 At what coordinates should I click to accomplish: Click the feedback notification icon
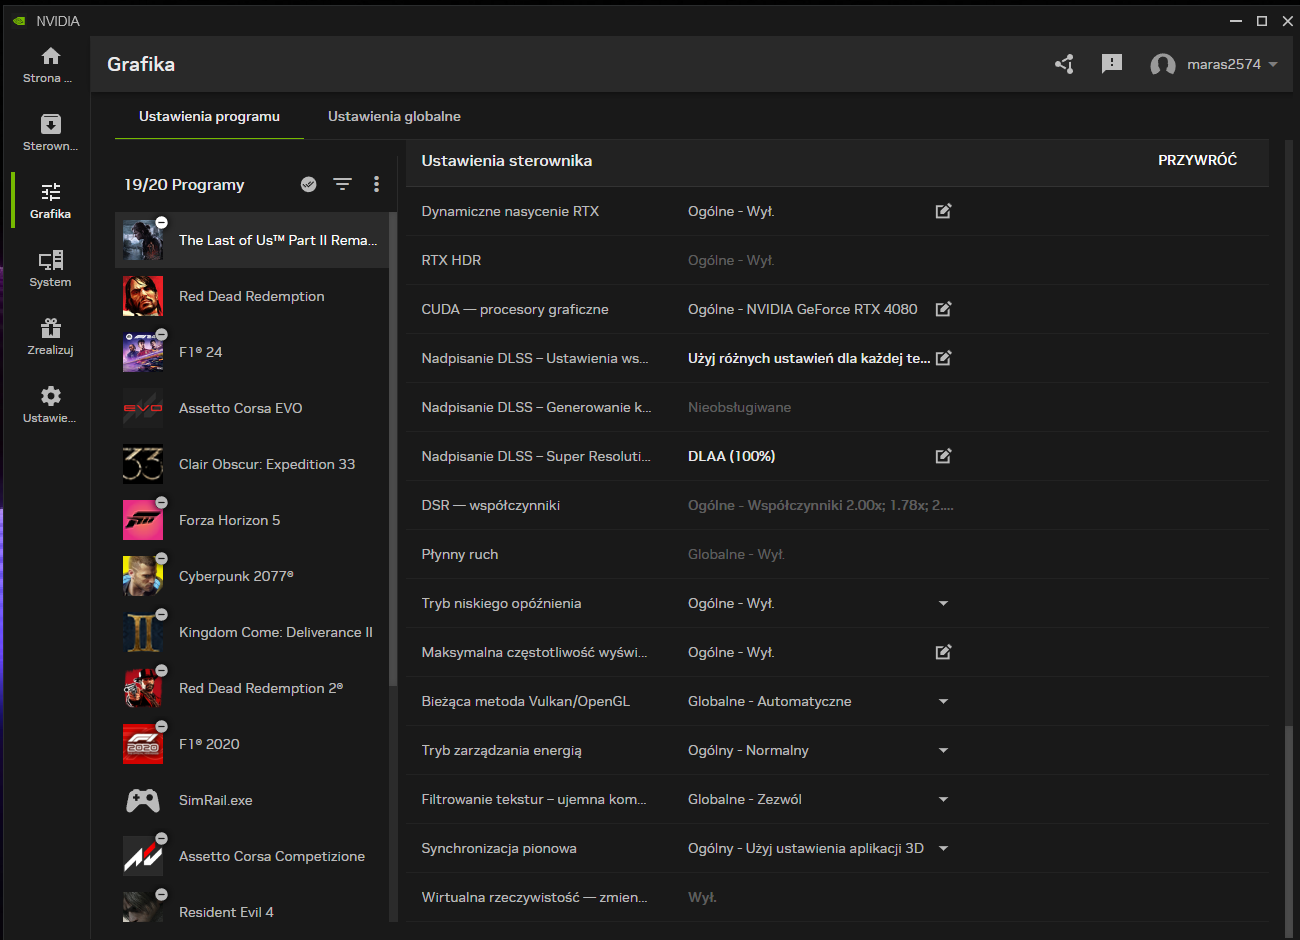coord(1111,64)
